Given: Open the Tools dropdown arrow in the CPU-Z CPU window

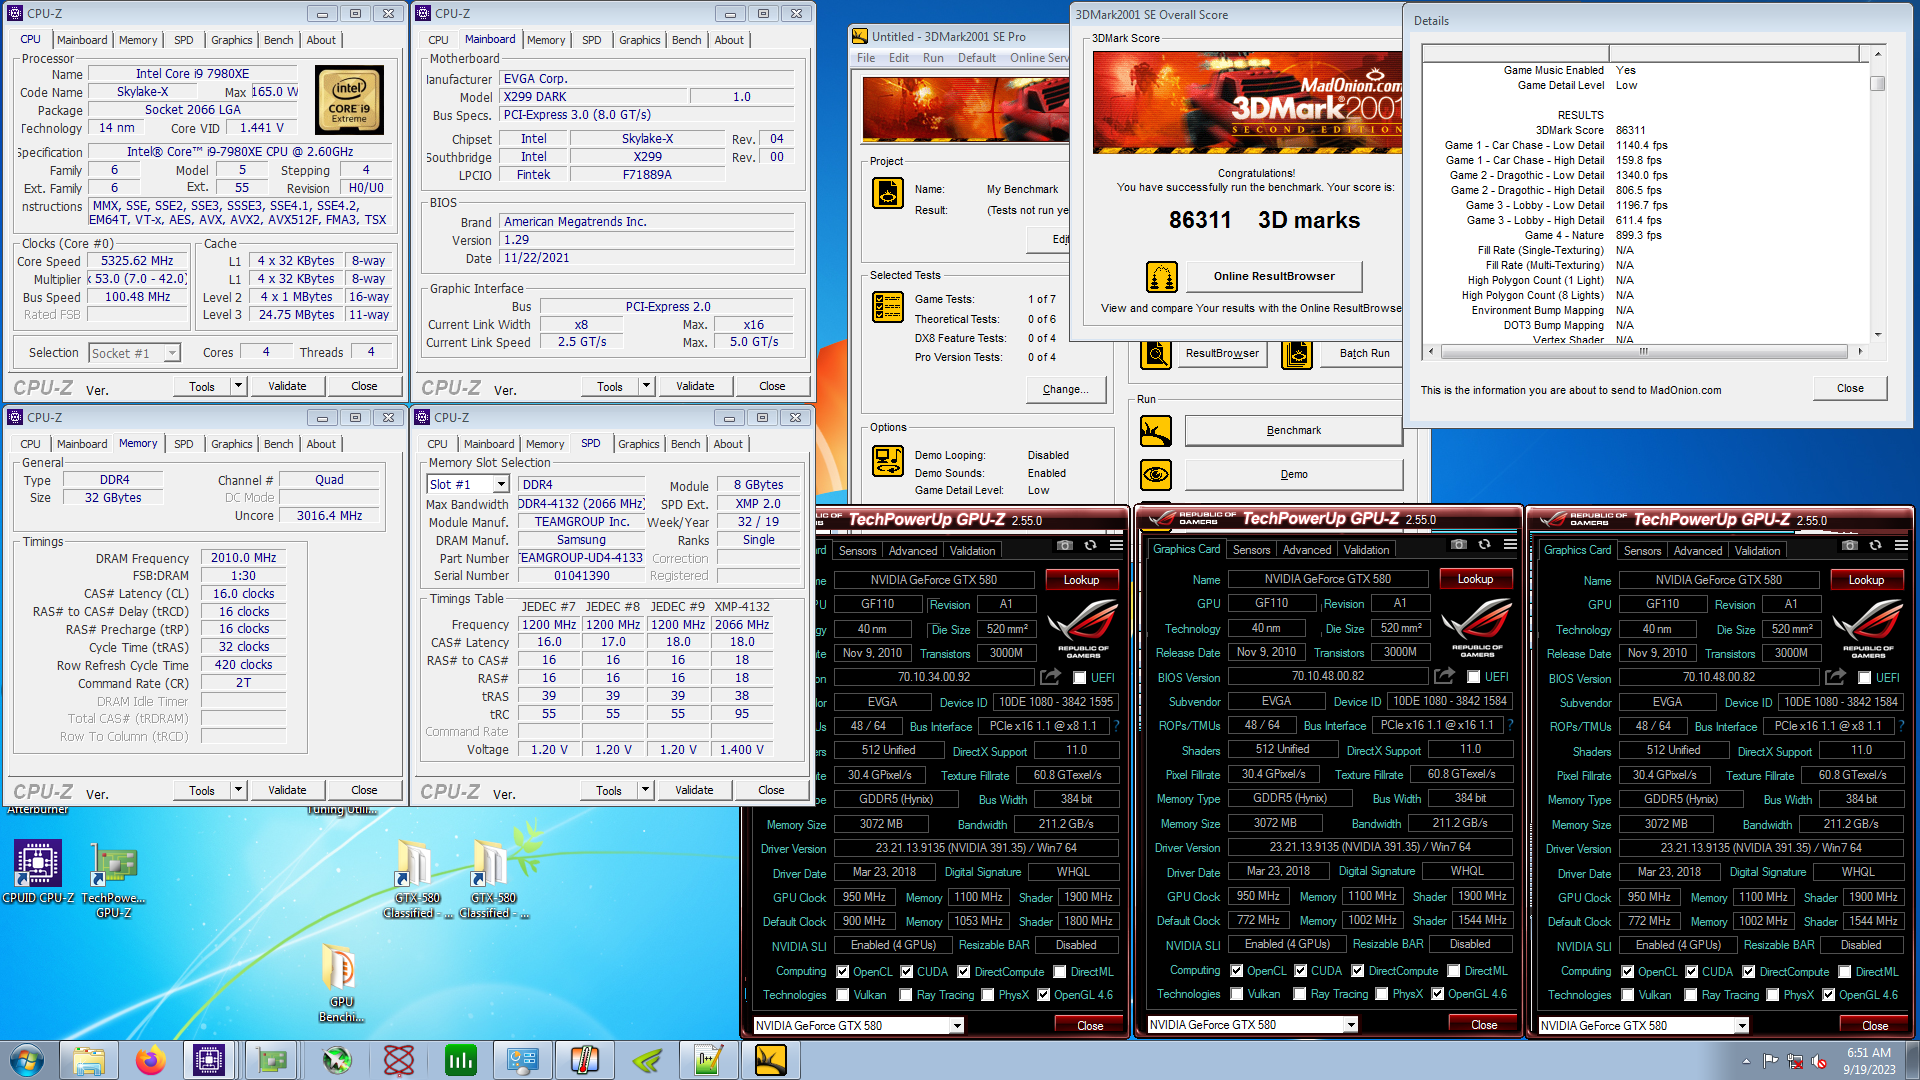Looking at the screenshot, I should [x=238, y=386].
